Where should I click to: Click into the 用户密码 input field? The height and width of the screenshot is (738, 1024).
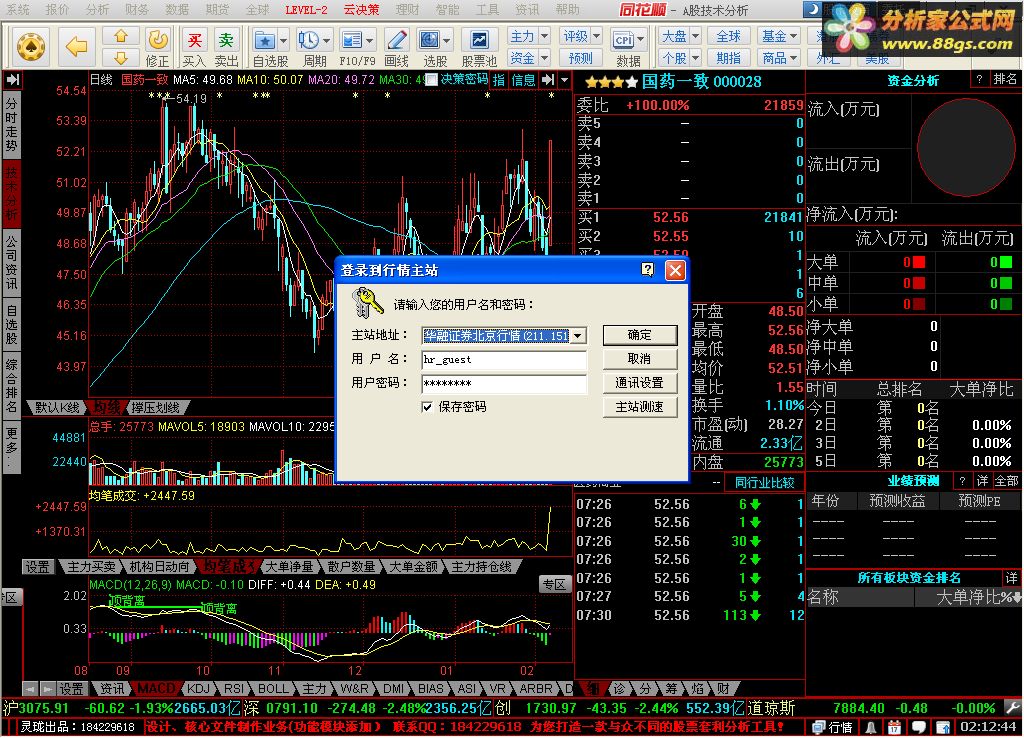[x=504, y=383]
